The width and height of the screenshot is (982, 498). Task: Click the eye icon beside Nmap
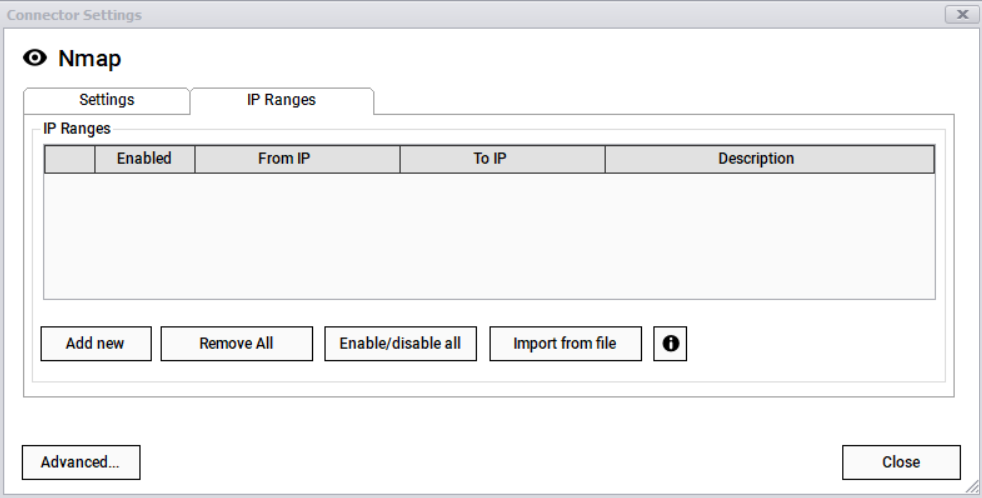coord(35,59)
